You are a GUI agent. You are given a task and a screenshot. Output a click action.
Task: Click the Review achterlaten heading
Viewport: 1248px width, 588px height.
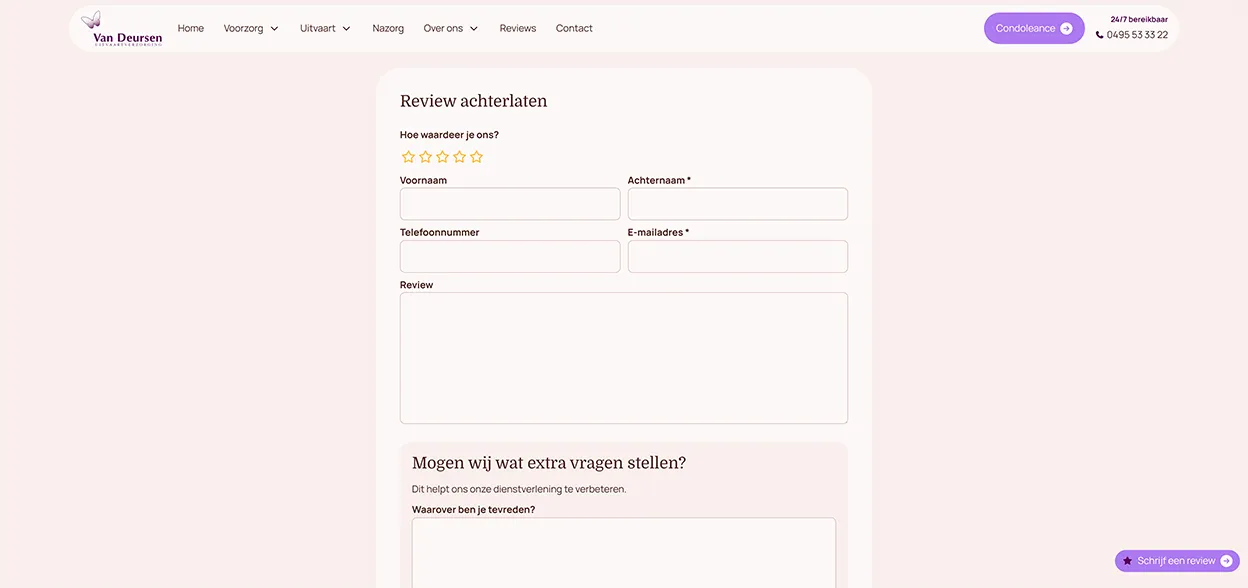point(474,101)
